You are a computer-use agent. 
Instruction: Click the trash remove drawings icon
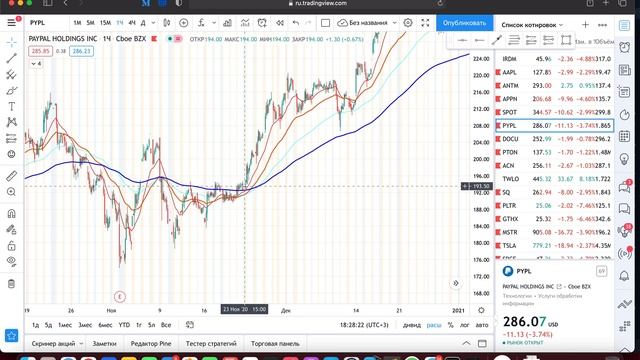pyautogui.click(x=11, y=284)
